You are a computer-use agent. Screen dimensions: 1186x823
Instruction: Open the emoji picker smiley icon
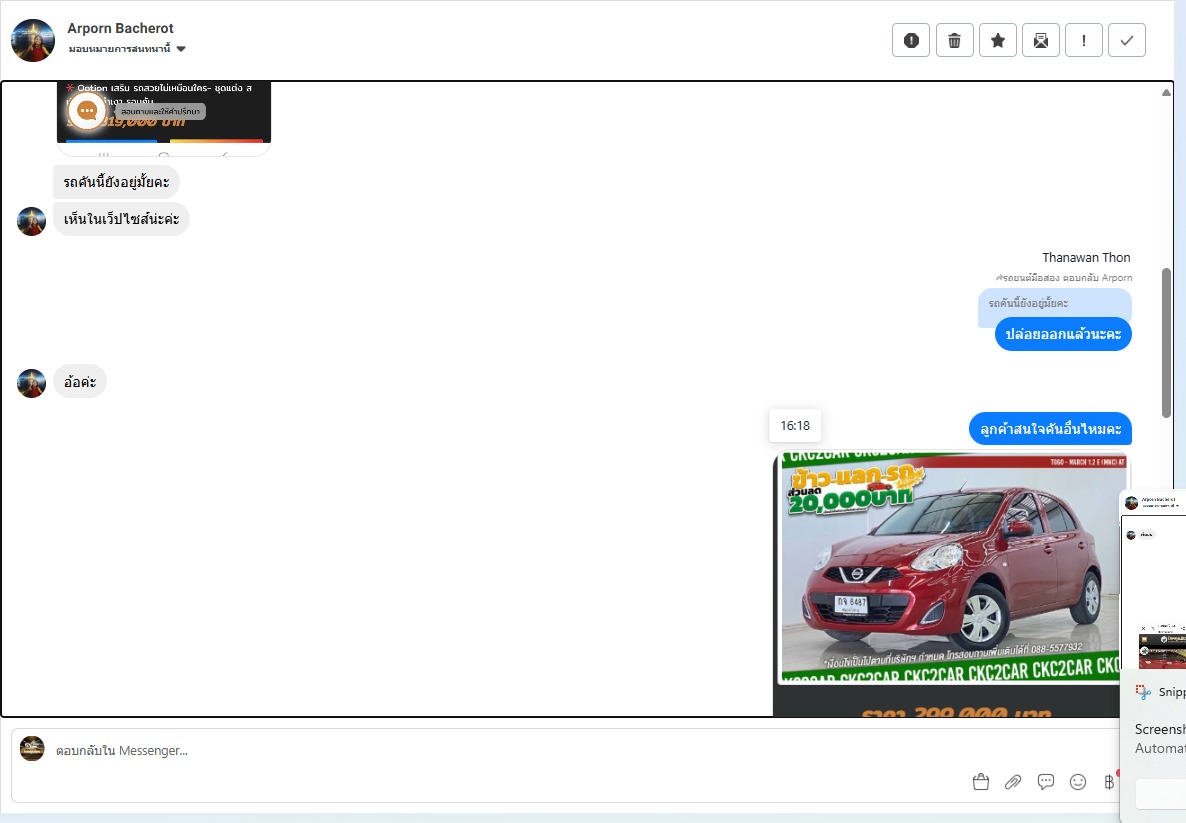click(x=1078, y=782)
